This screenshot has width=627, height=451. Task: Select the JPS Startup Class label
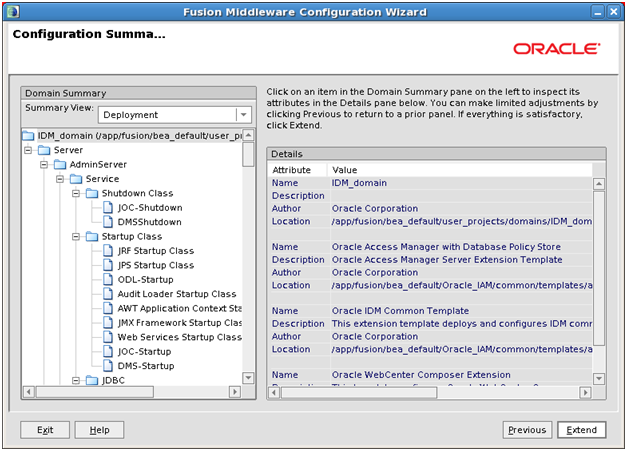tap(156, 265)
